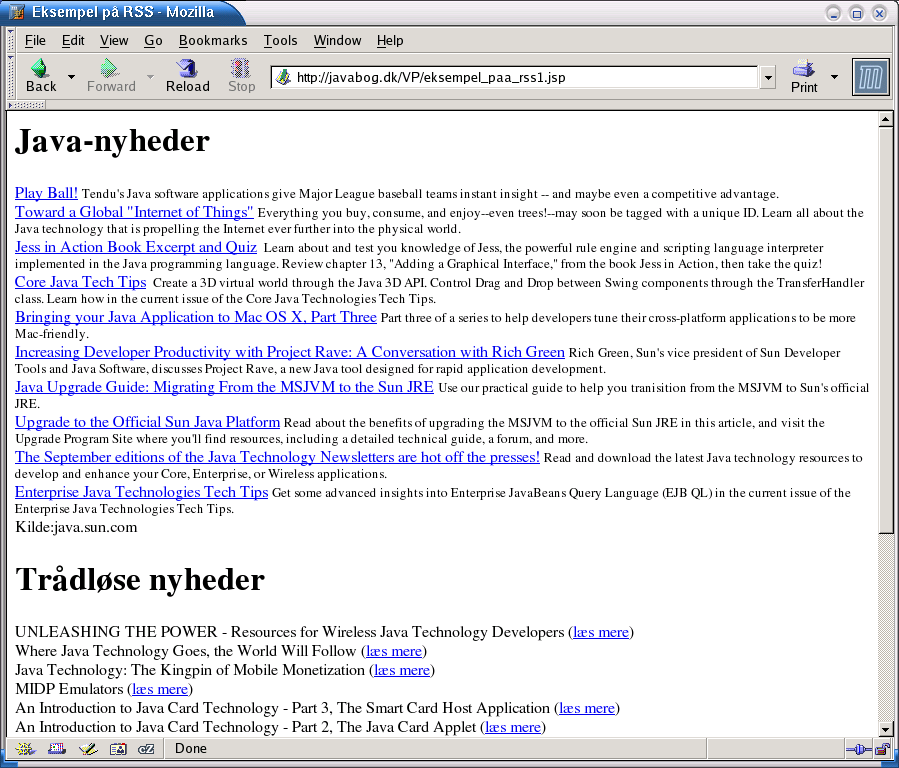
Task: Expand the Print options dropdown arrow
Action: (x=834, y=76)
